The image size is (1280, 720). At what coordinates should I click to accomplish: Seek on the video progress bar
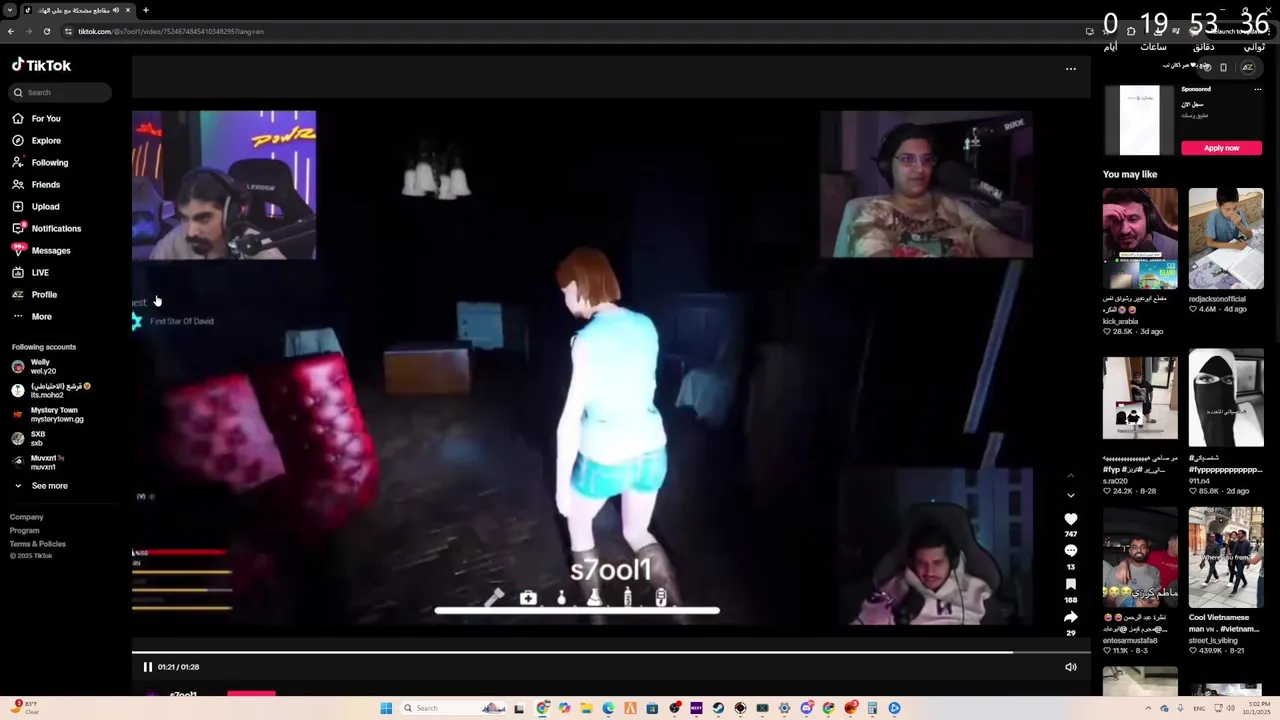pos(611,651)
